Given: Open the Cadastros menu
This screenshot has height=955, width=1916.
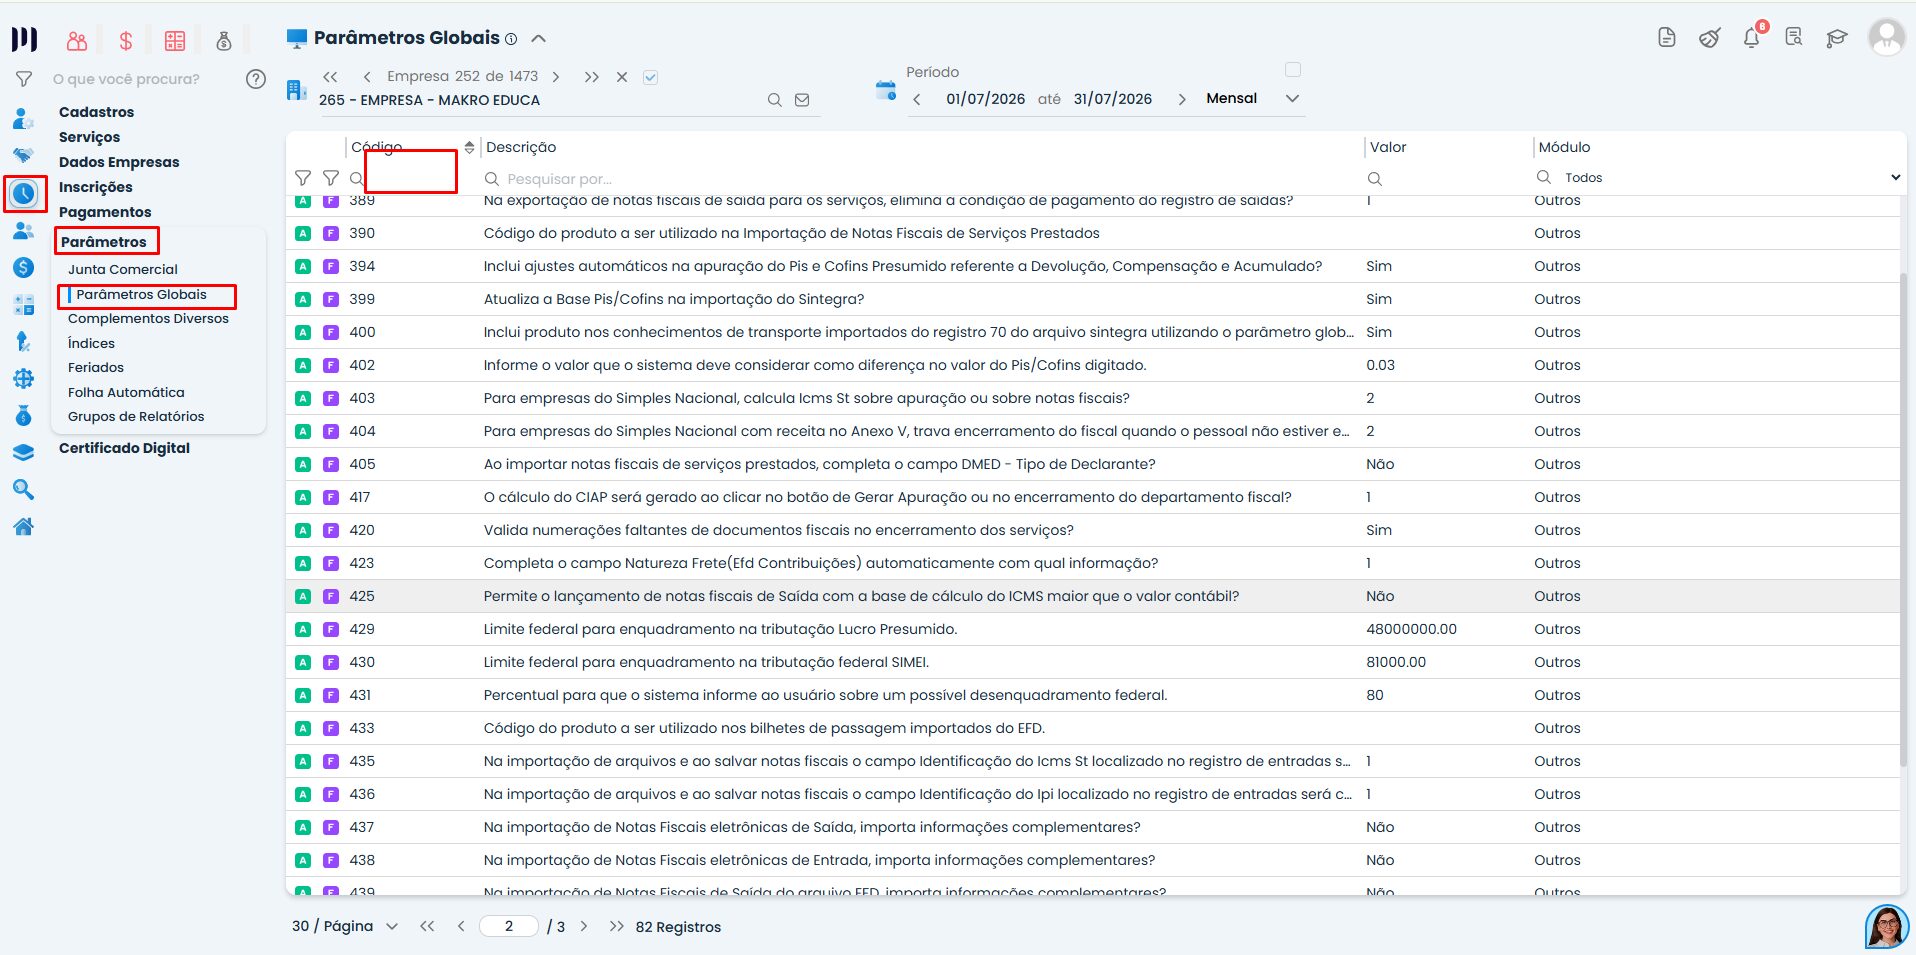Looking at the screenshot, I should (96, 112).
